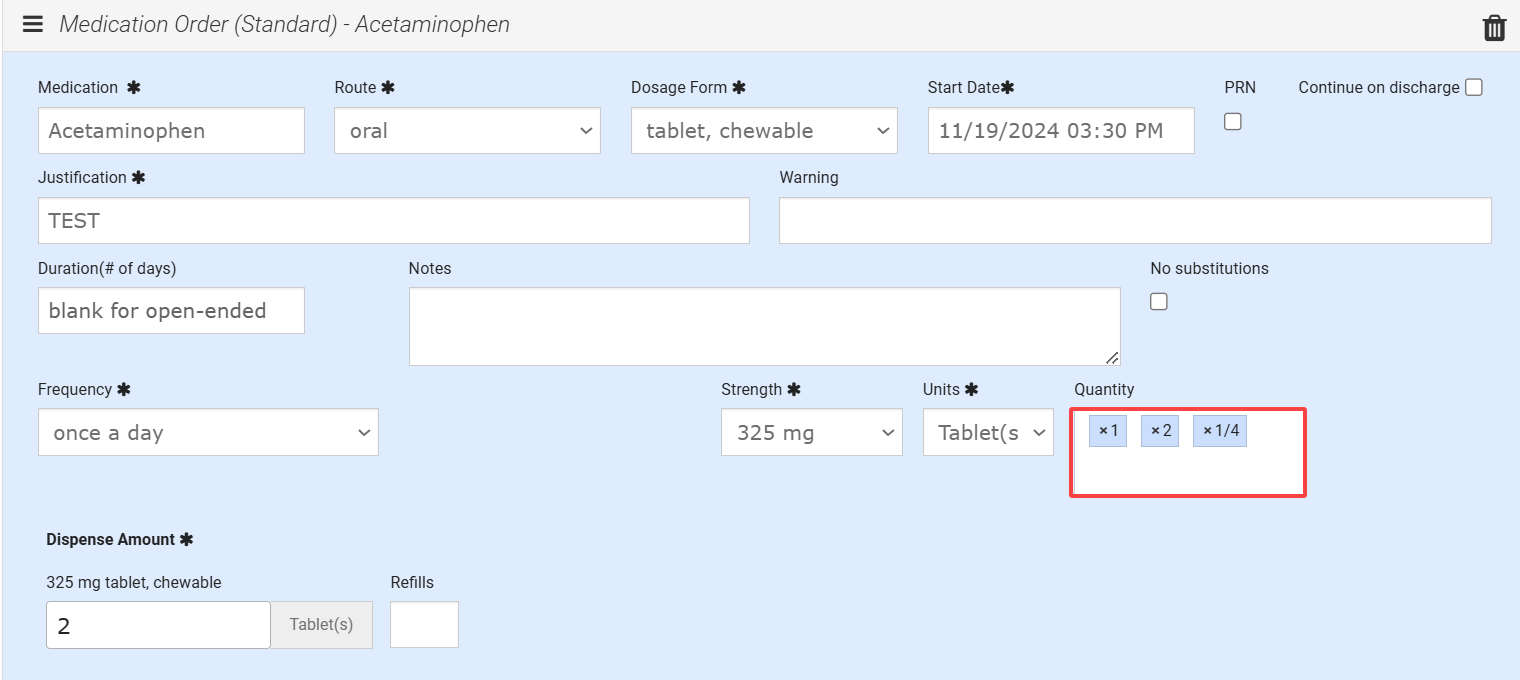The height and width of the screenshot is (680, 1520).
Task: Click the Justification text field
Action: (x=393, y=221)
